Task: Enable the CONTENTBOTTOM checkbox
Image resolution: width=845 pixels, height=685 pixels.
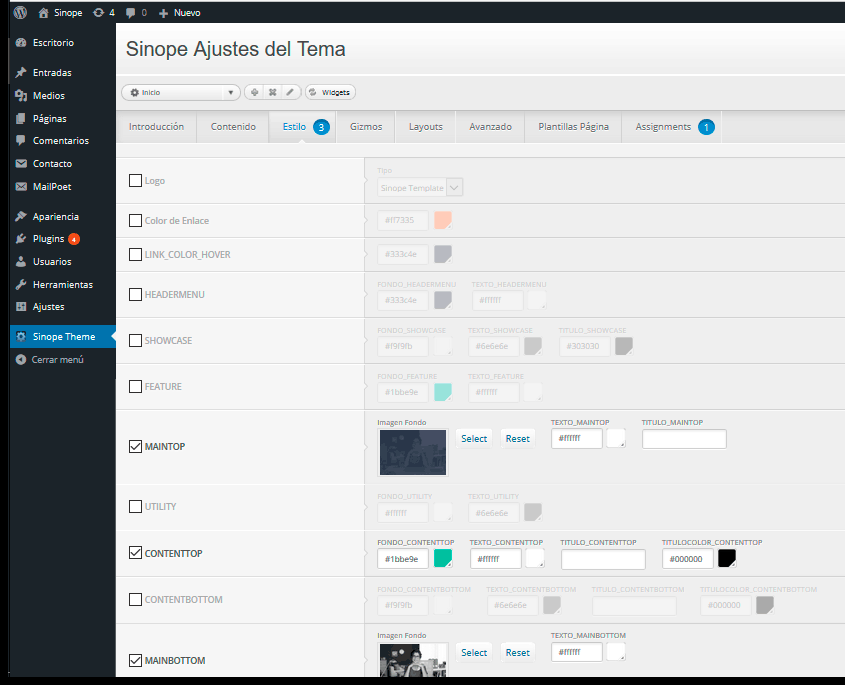Action: (x=135, y=599)
